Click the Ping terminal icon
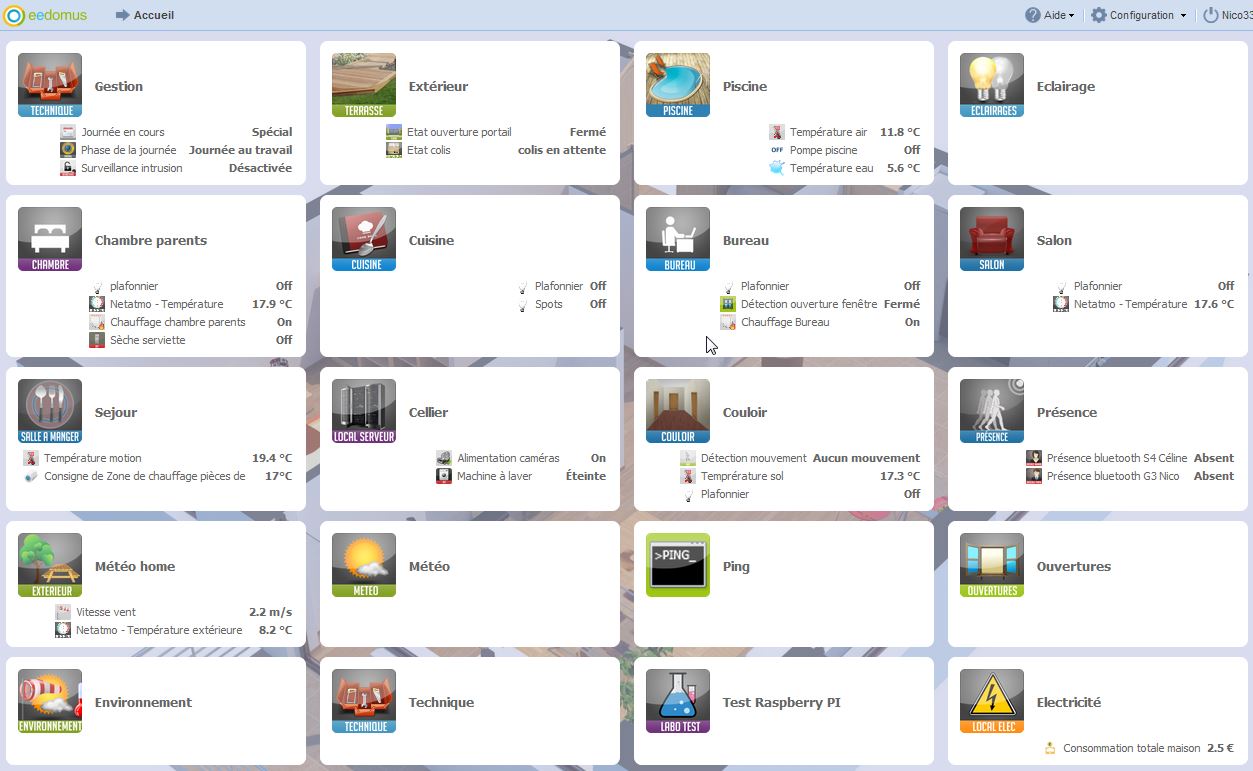 pos(677,565)
